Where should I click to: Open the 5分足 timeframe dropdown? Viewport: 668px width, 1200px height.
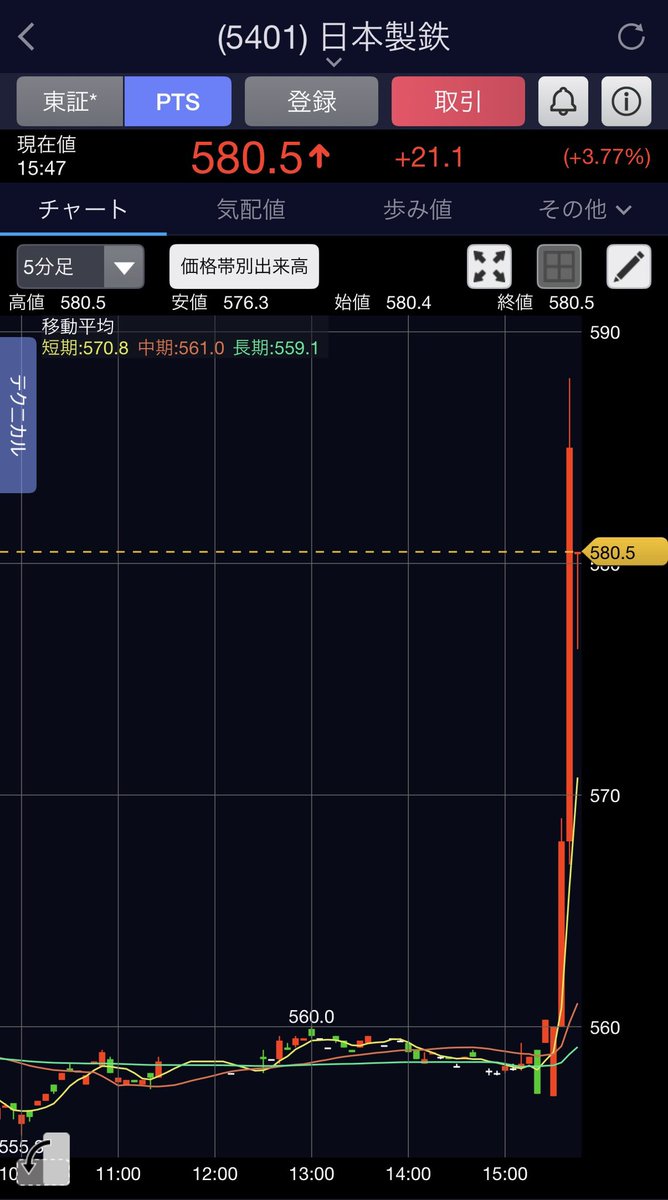(x=80, y=267)
